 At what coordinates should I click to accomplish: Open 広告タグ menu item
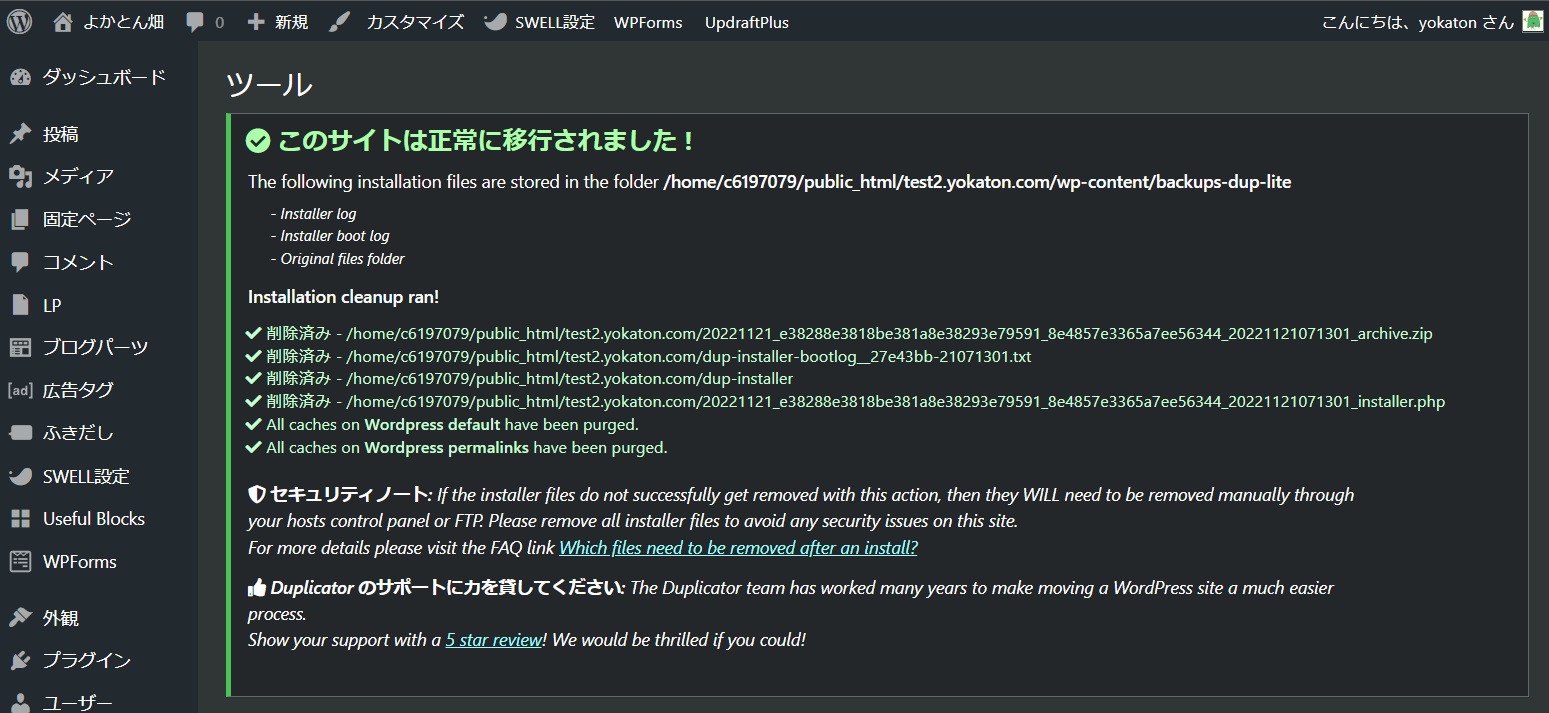click(x=78, y=390)
